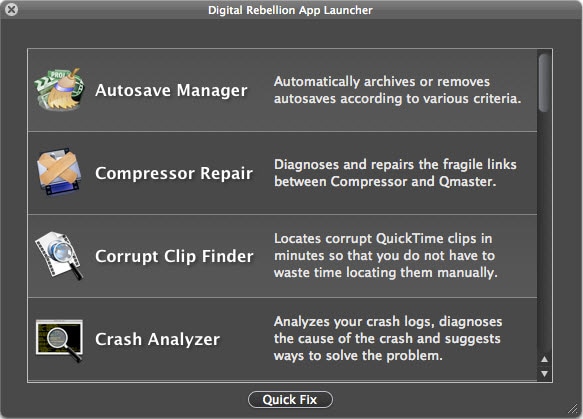Click the Autosave Manager description text
The height and width of the screenshot is (419, 583).
pos(397,90)
